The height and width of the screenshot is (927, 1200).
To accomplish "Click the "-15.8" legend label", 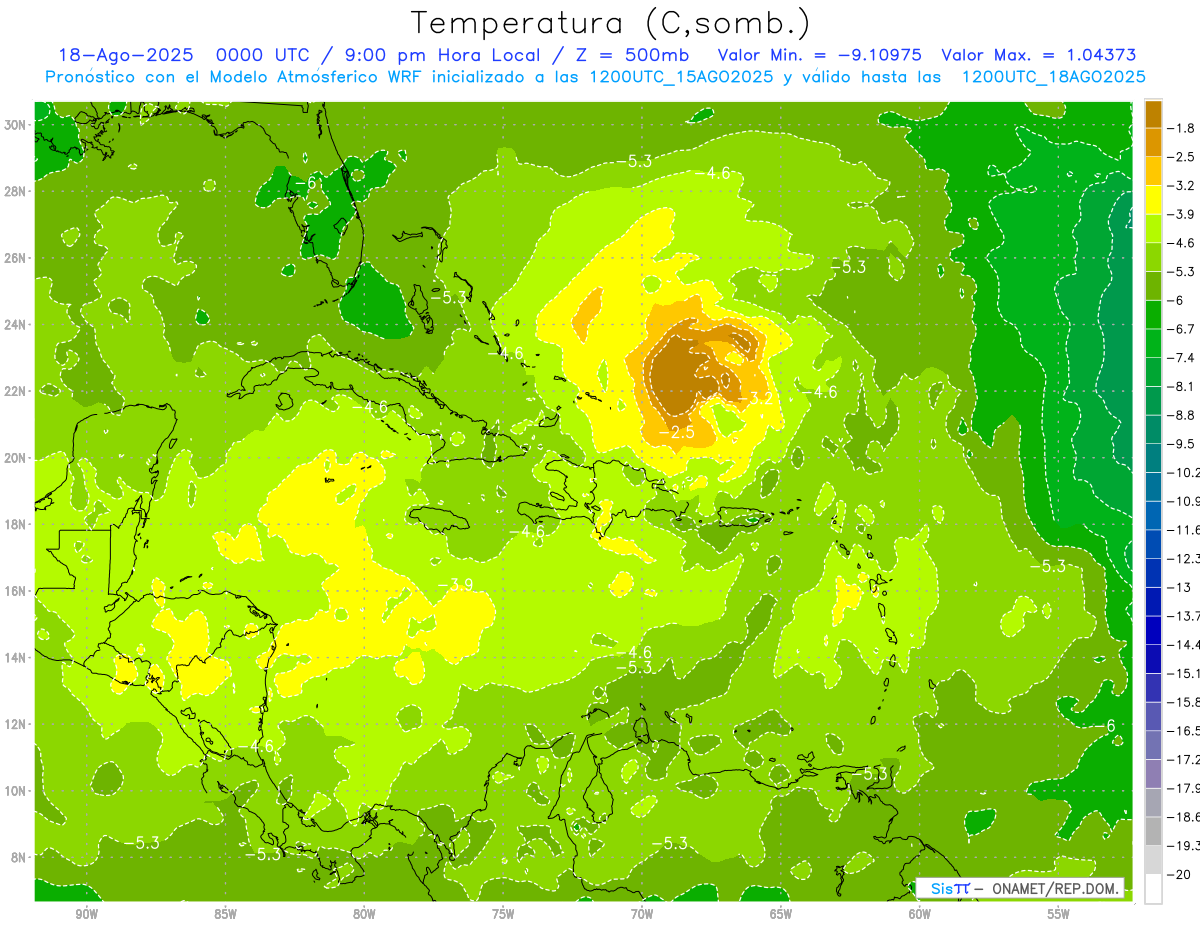I will coord(1184,703).
